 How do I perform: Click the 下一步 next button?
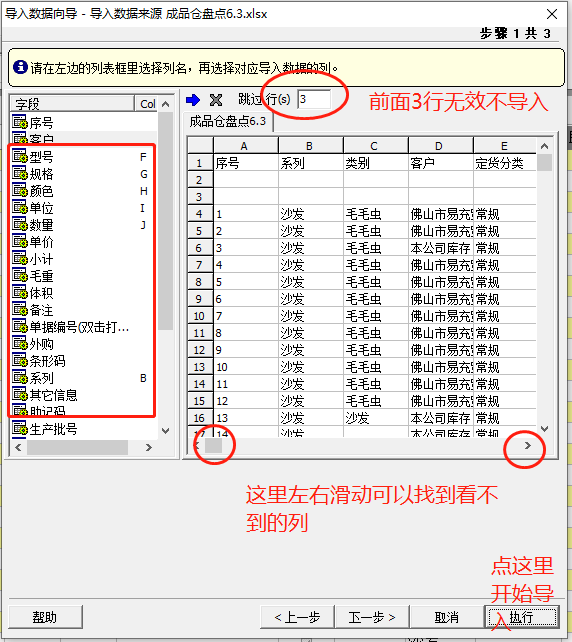click(372, 617)
